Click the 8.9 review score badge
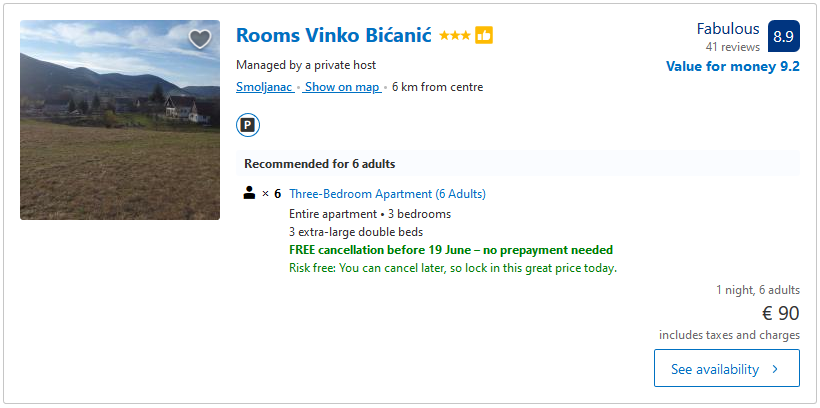 coord(783,36)
